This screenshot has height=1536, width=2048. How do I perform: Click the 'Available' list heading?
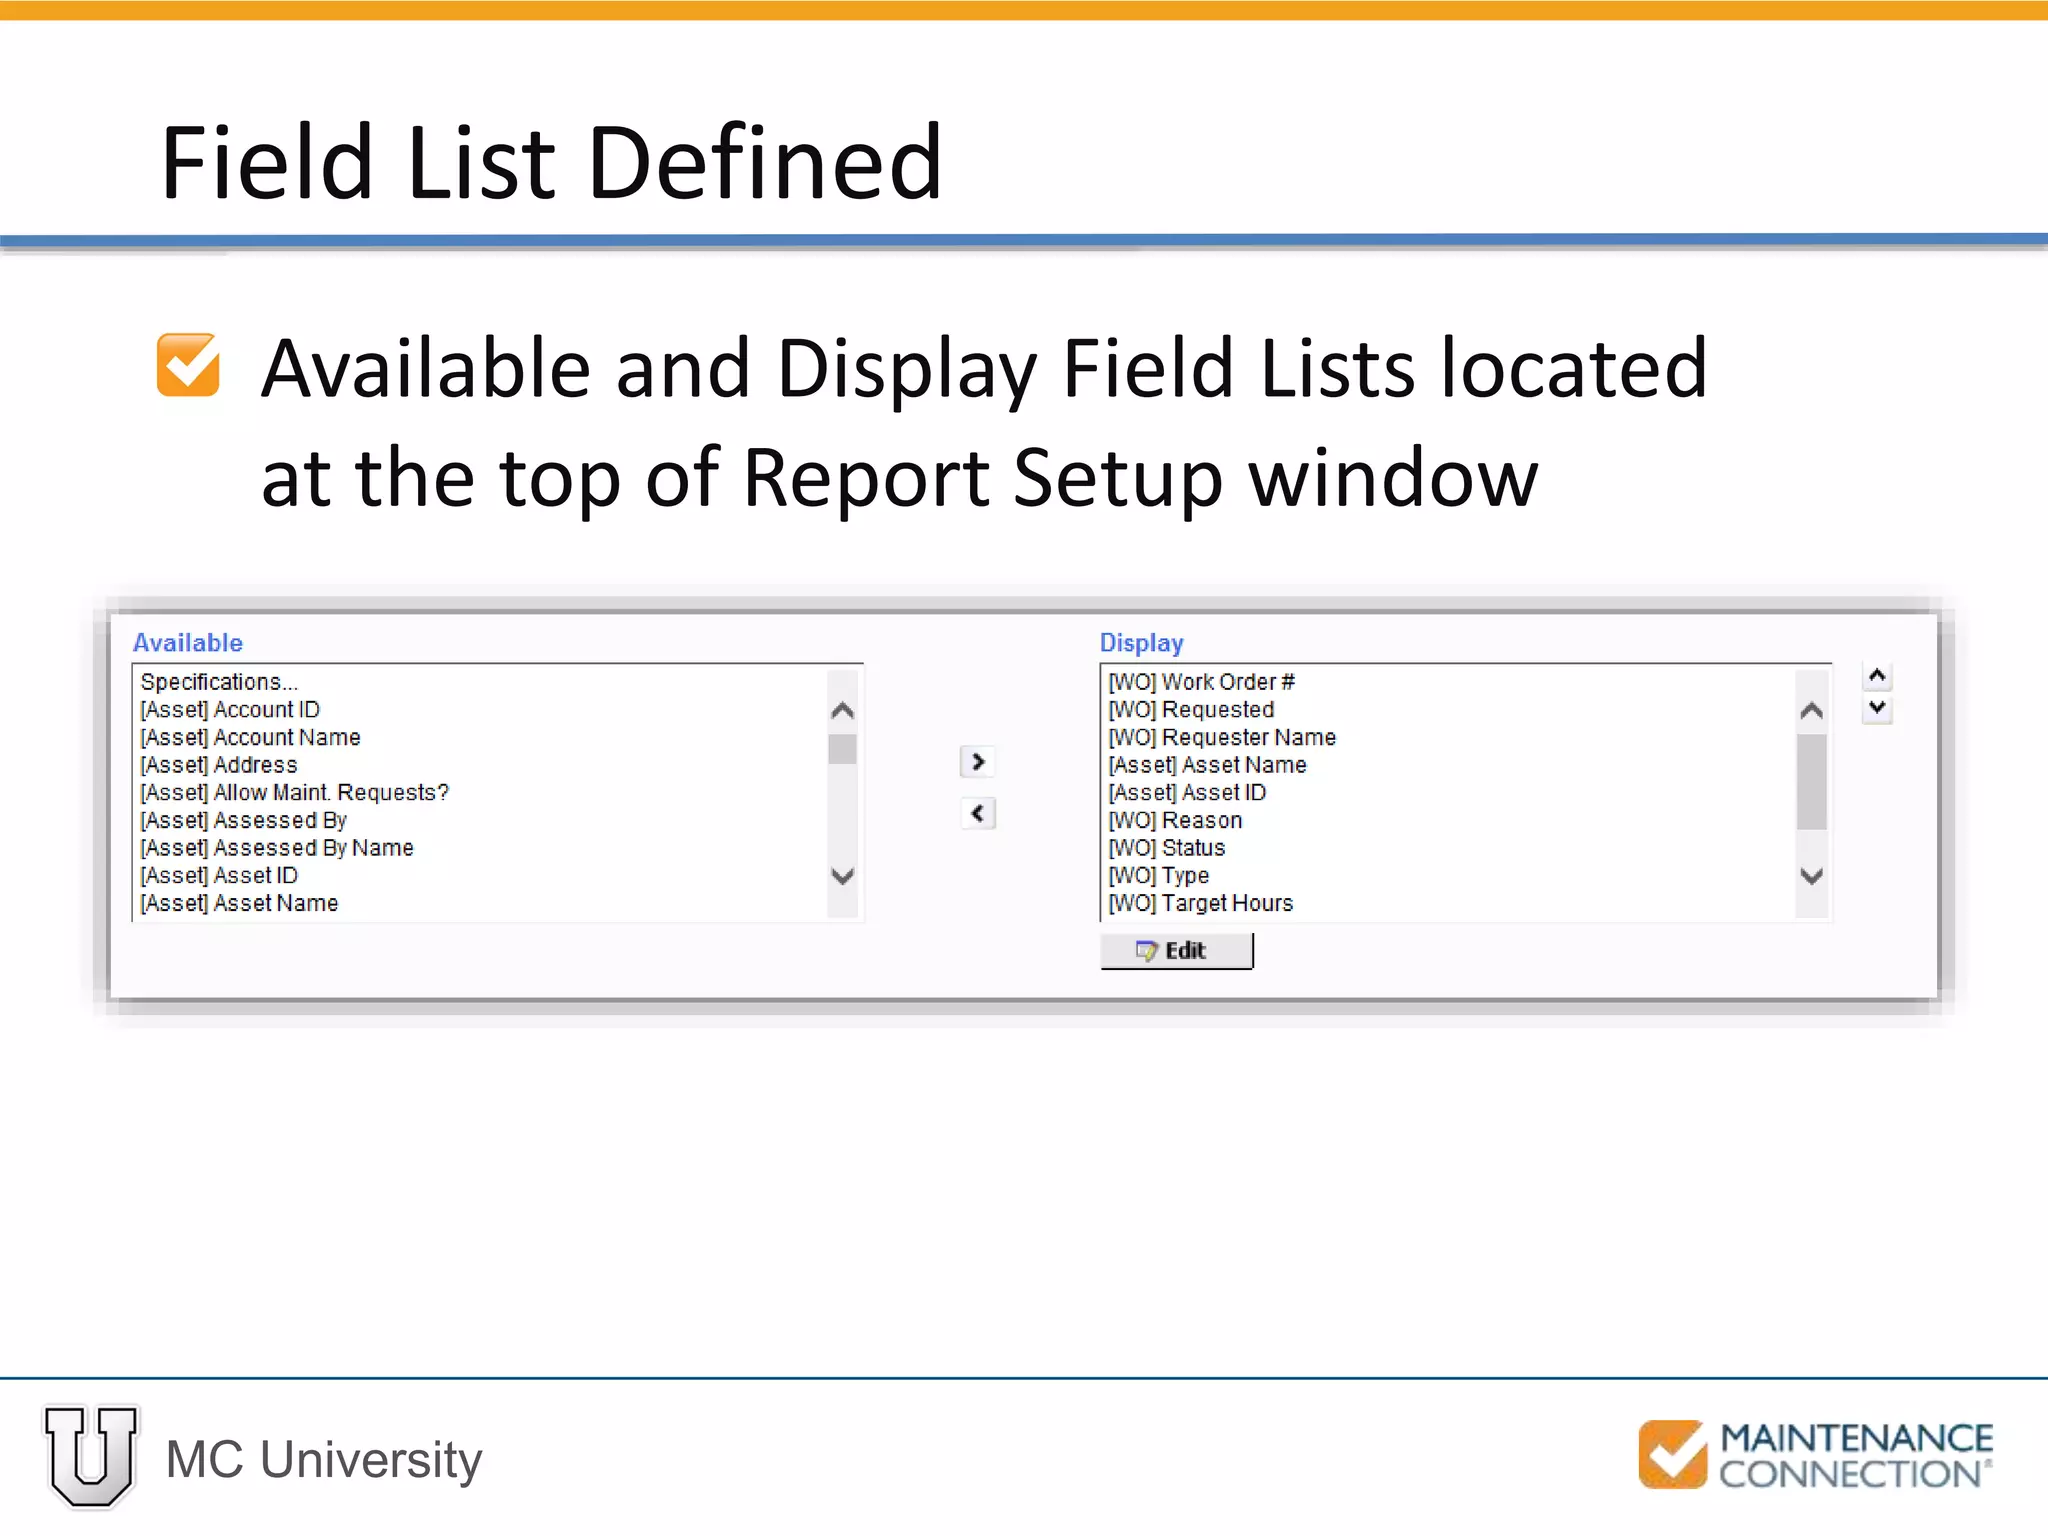[188, 643]
